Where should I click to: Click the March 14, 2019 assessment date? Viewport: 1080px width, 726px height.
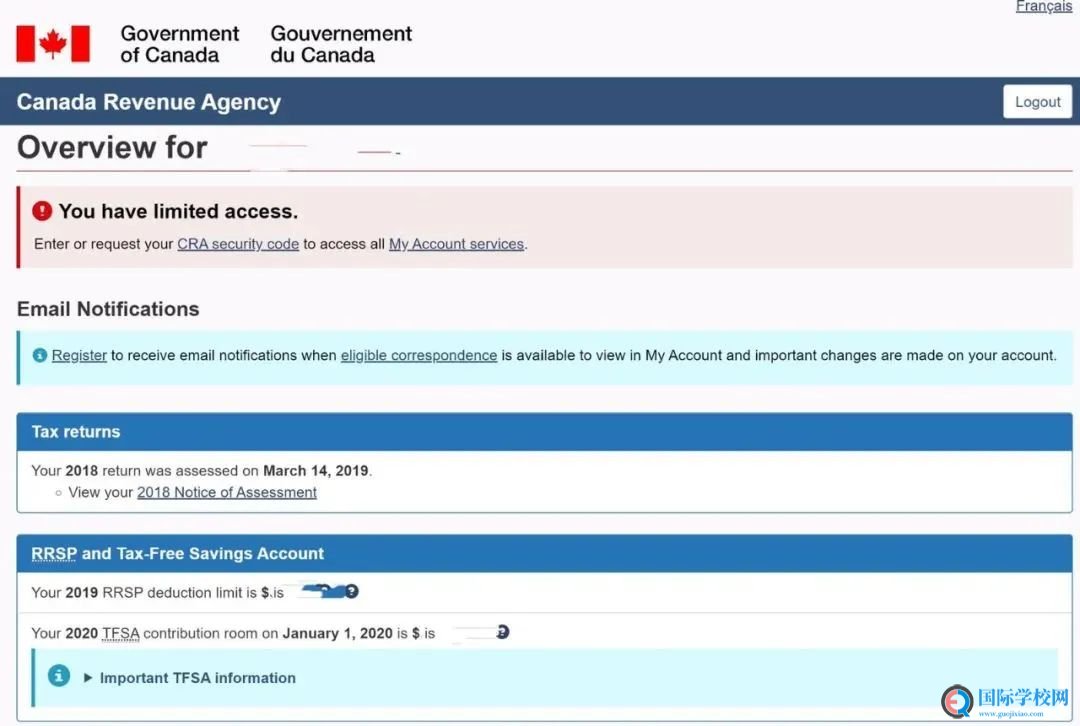(315, 471)
